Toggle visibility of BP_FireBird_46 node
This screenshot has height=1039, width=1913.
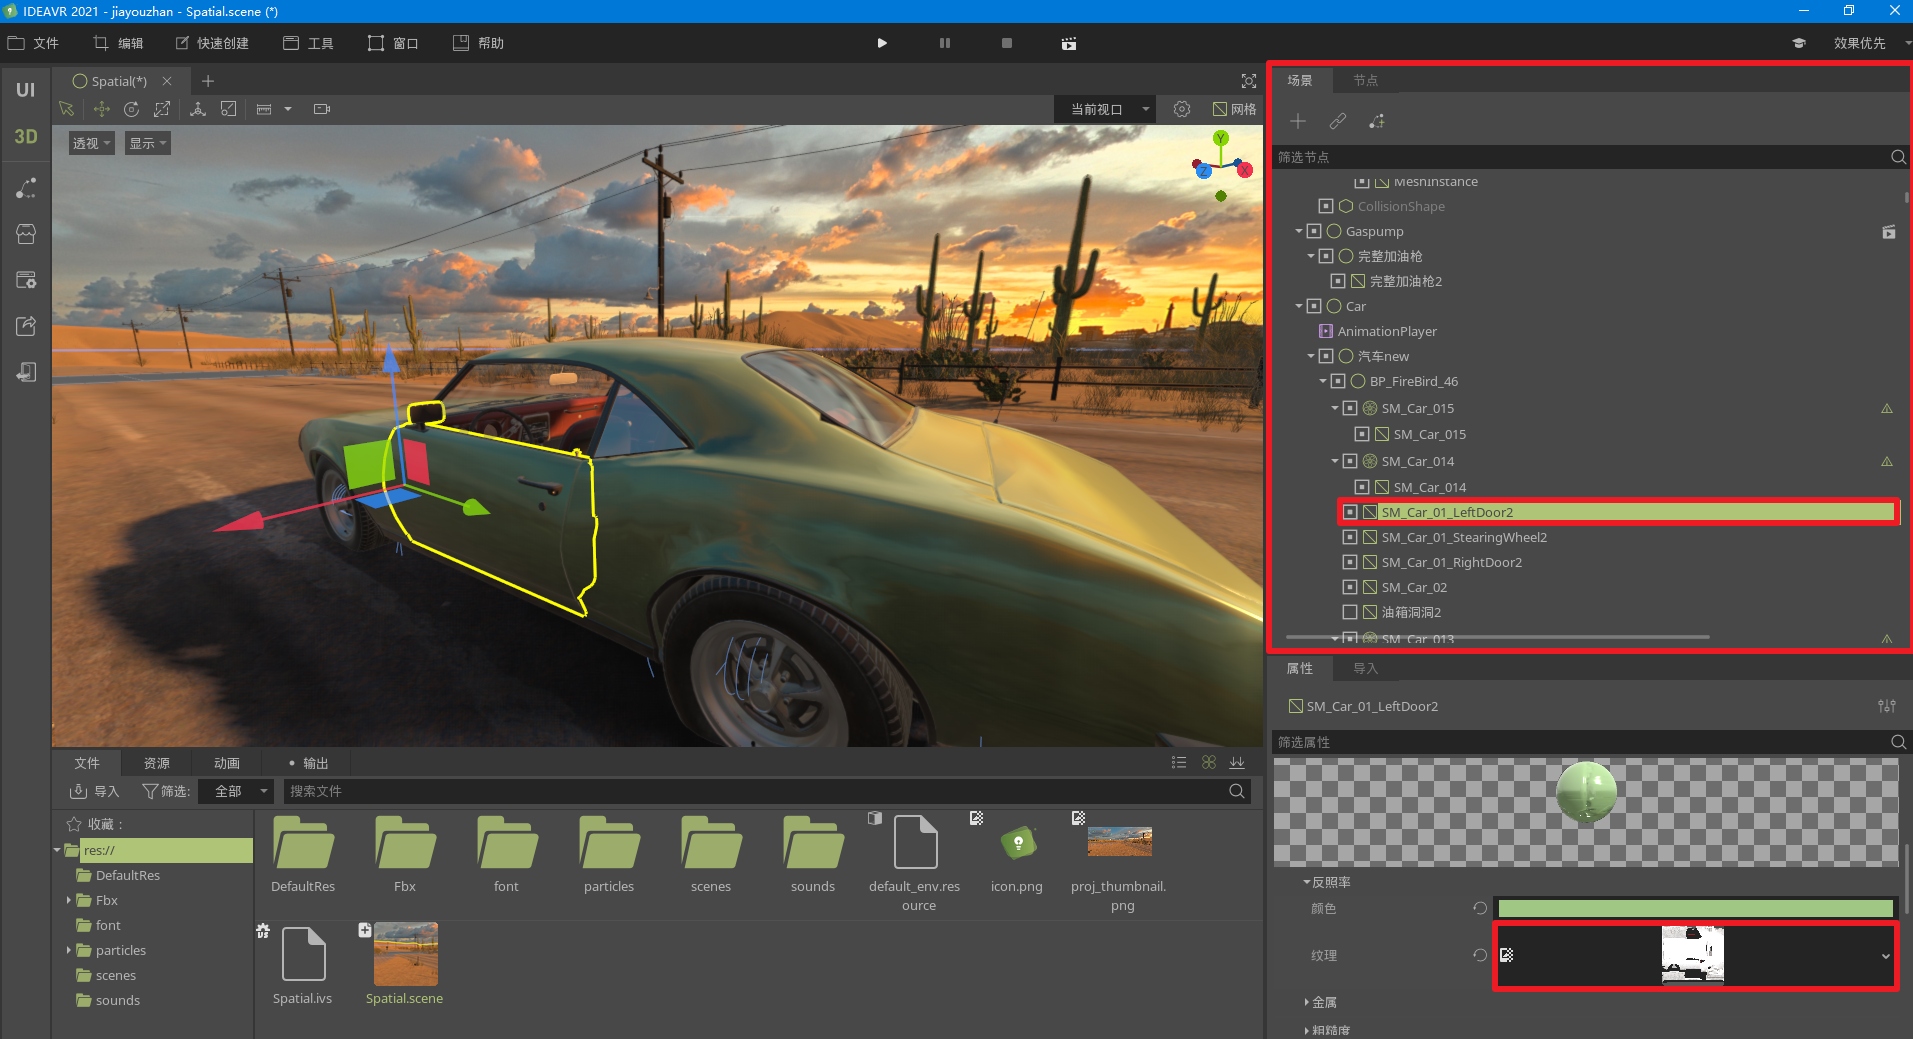(1338, 382)
